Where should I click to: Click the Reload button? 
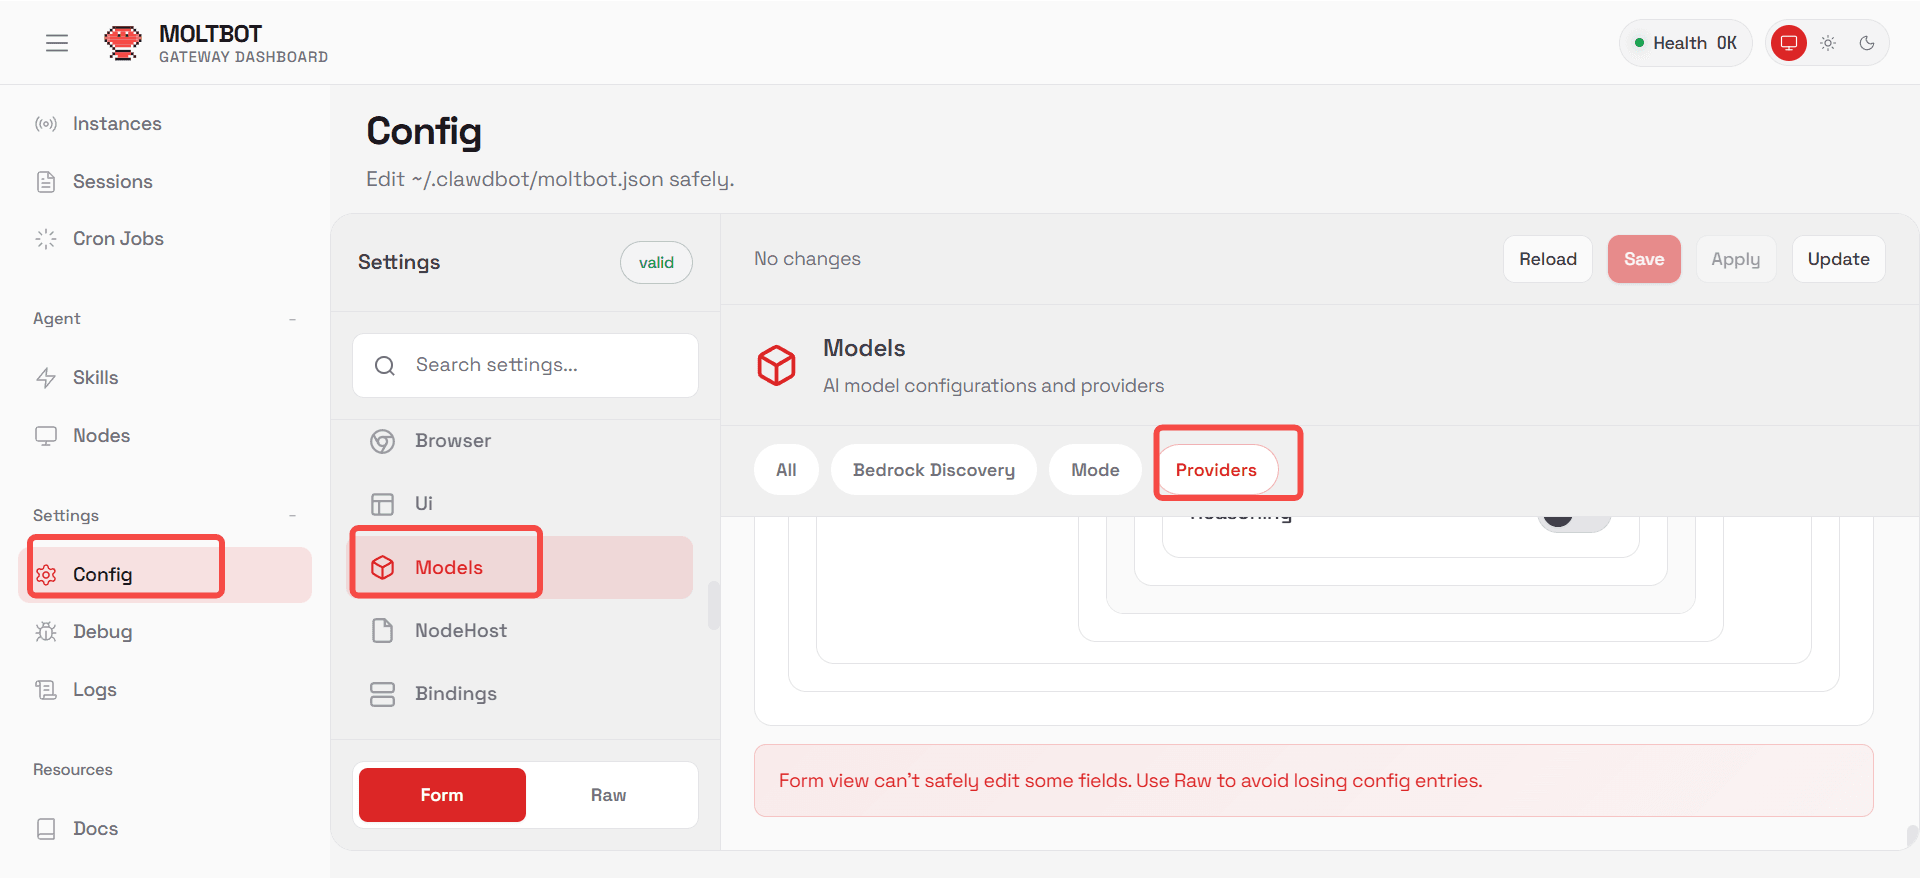[1547, 259]
